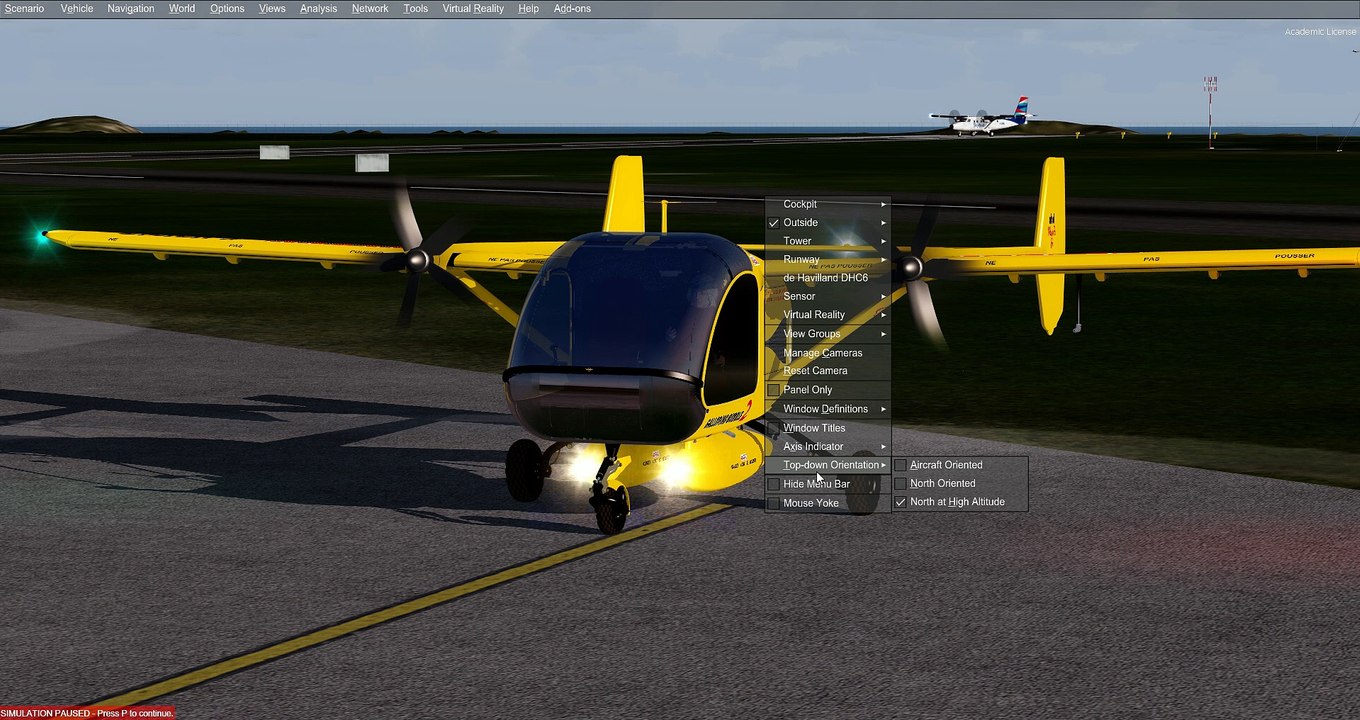Open the Options menu
Viewport: 1360px width, 720px height.
pos(227,8)
